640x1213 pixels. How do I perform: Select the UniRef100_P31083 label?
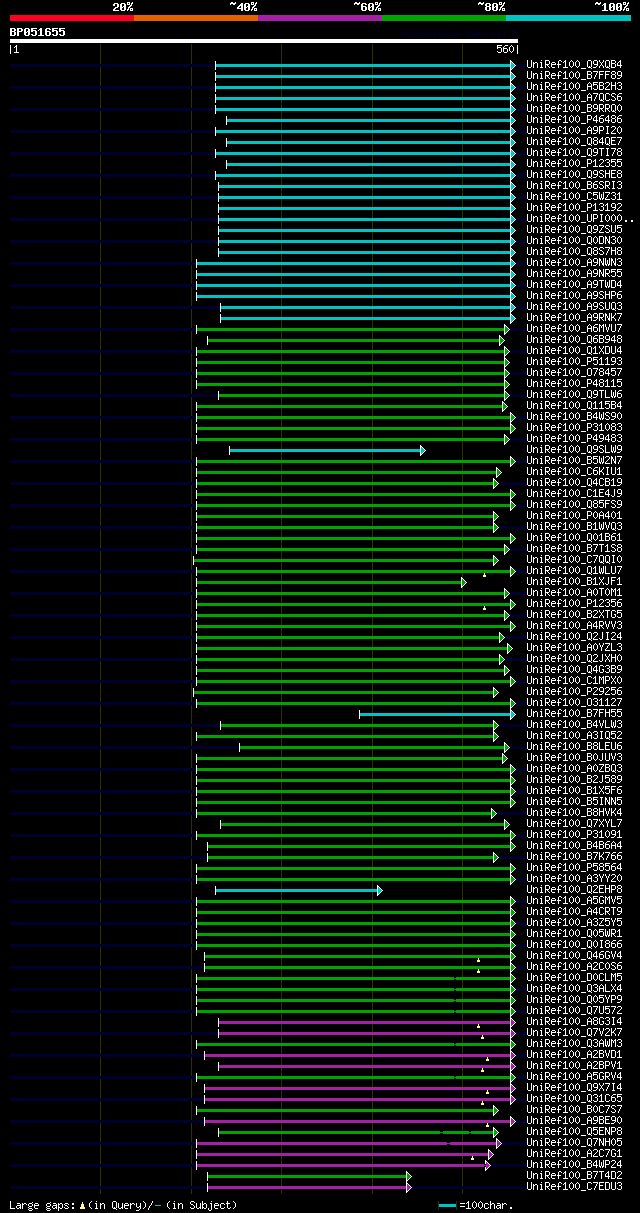tap(574, 428)
